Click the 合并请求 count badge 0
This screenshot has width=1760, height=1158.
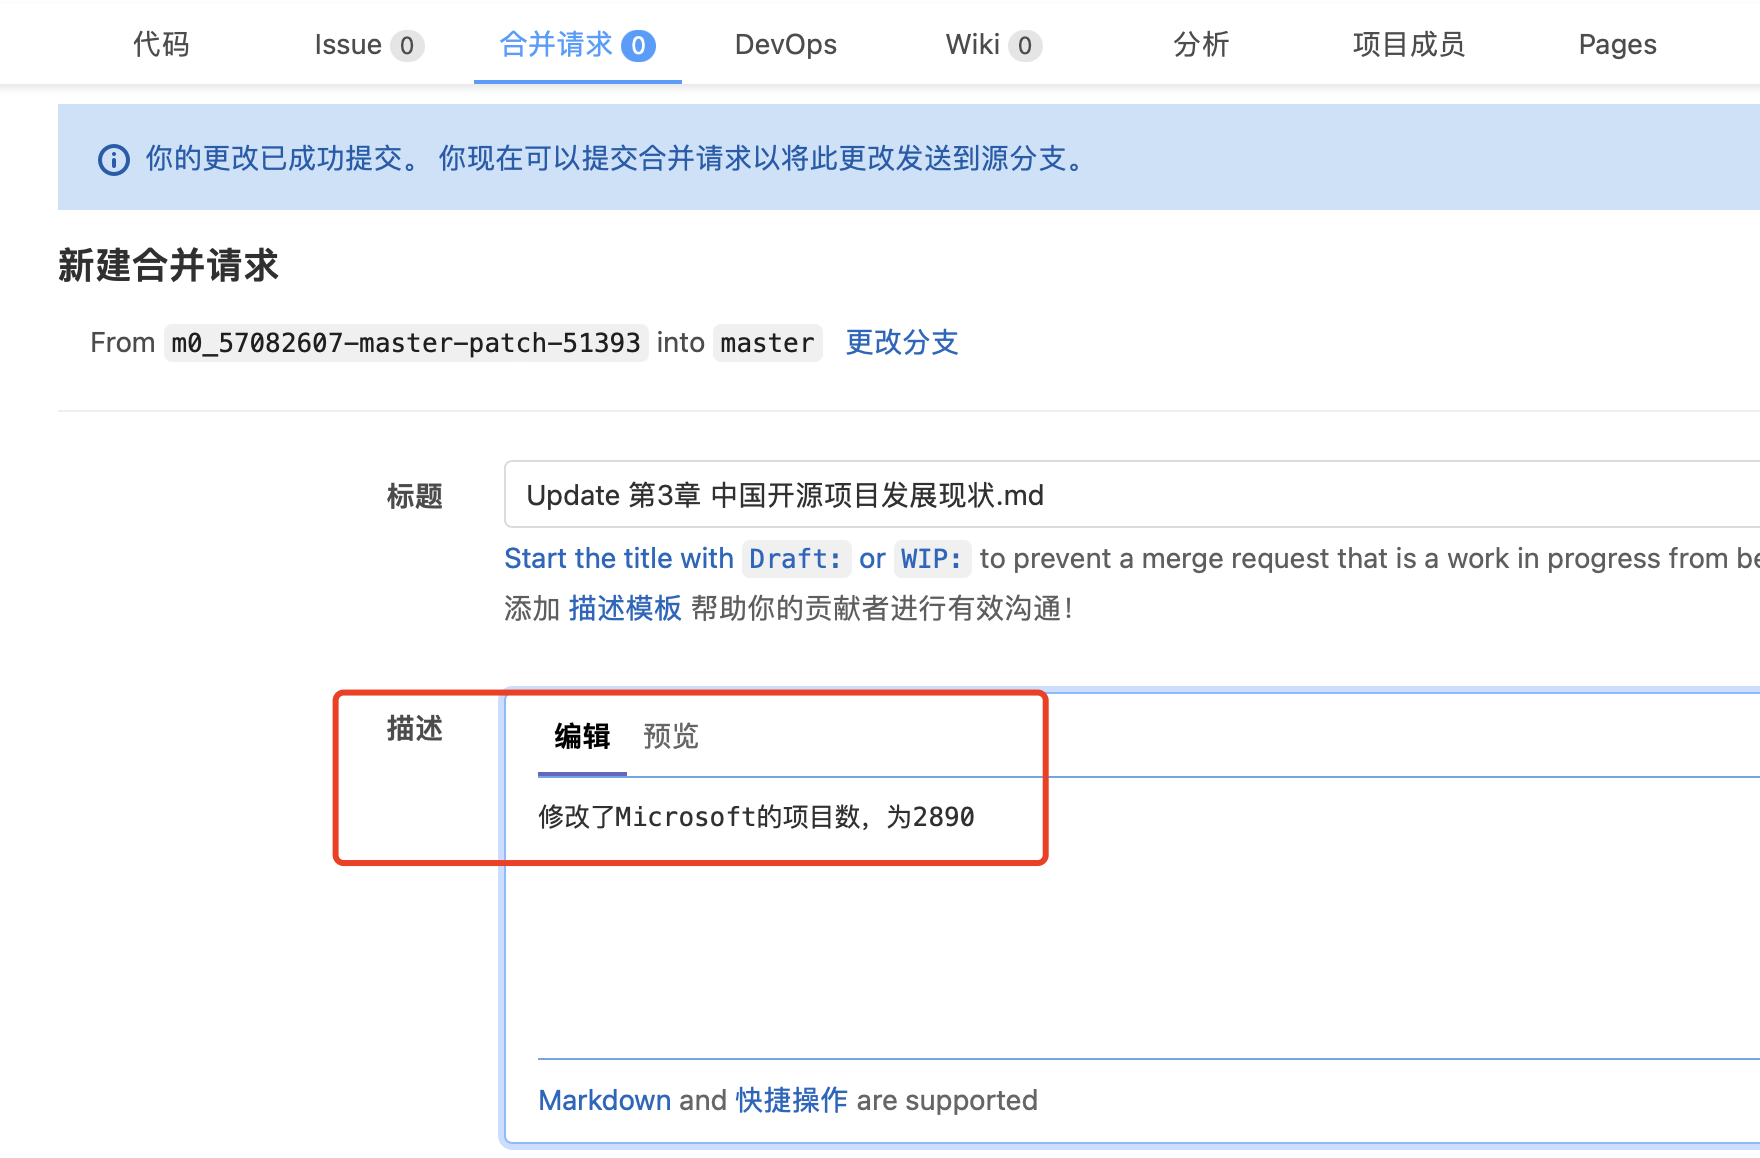638,46
